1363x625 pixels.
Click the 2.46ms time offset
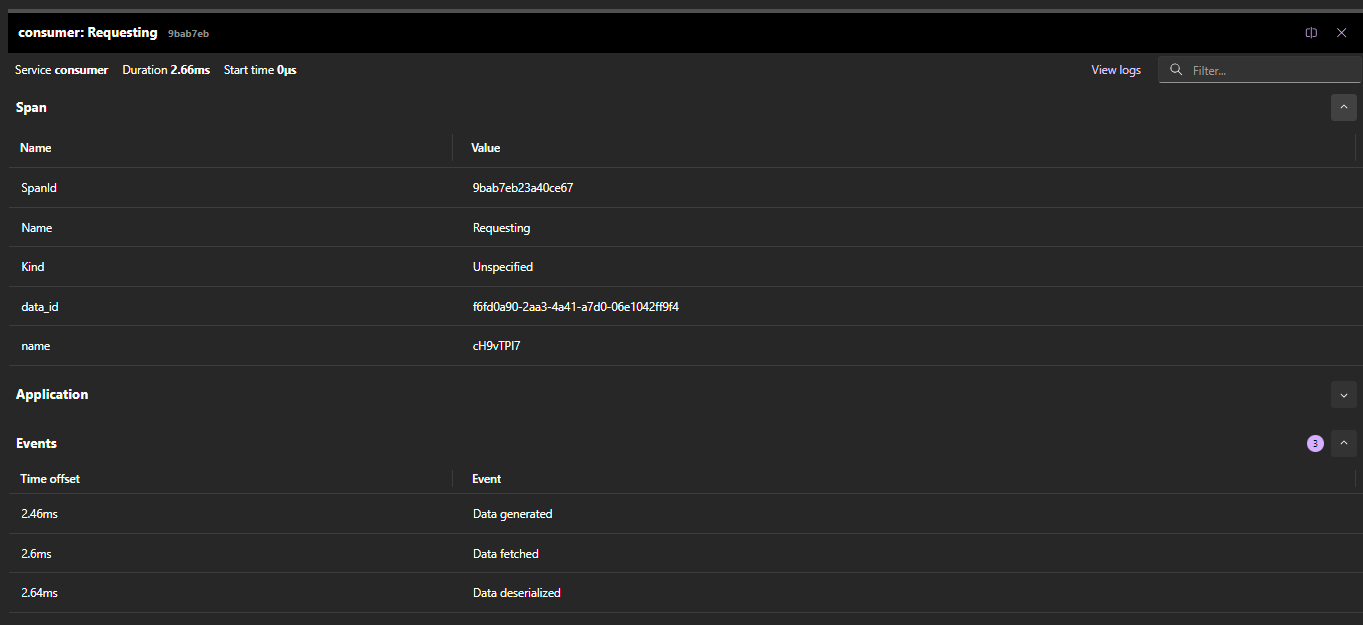[x=40, y=514]
